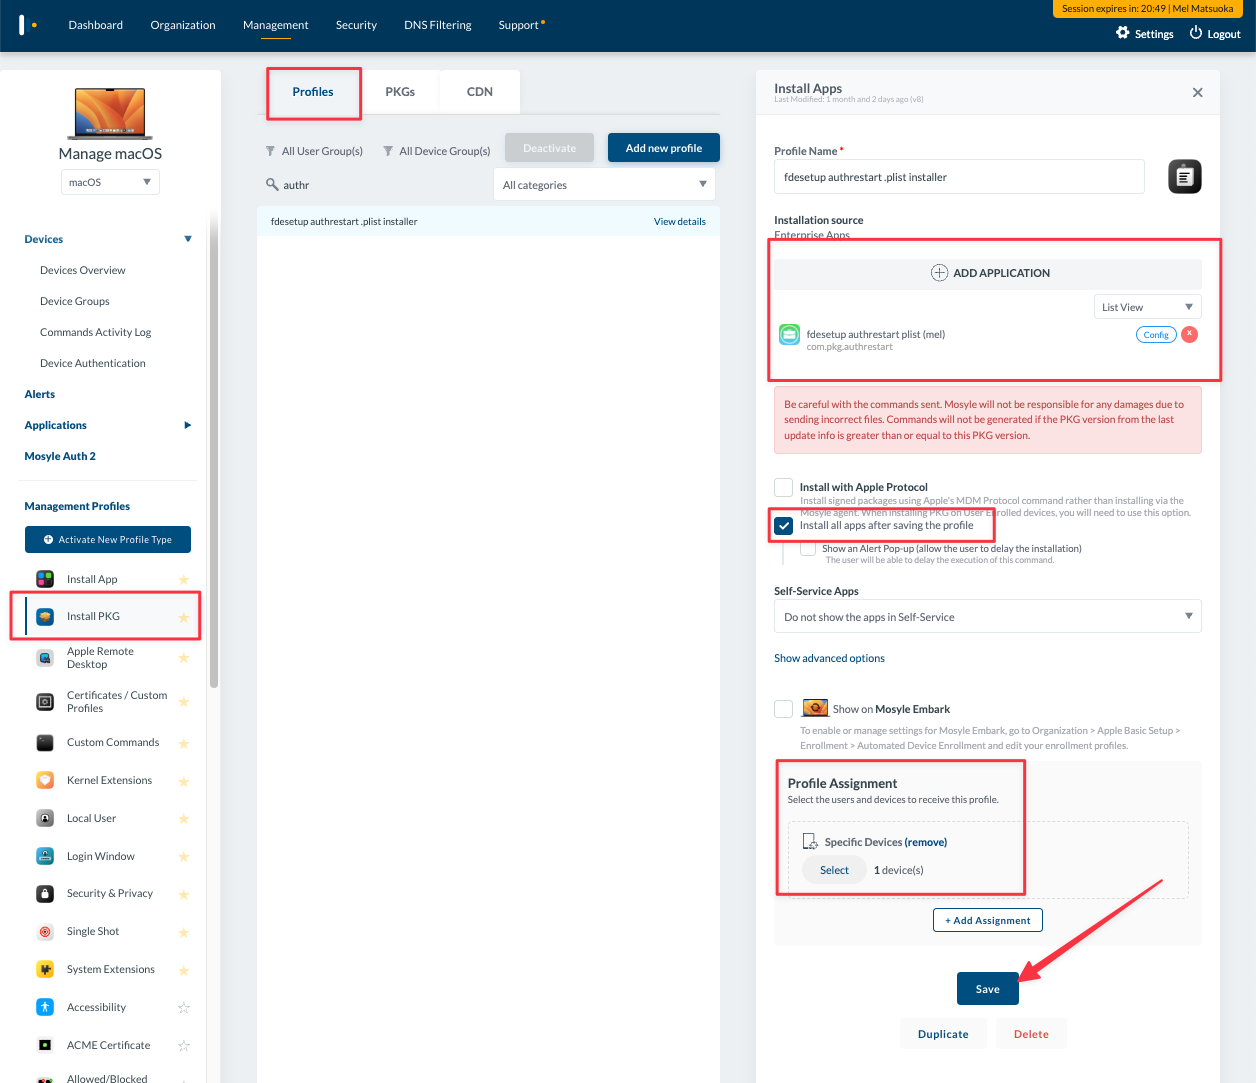This screenshot has height=1083, width=1256.
Task: Click the sidebar vertical scrollbar
Action: click(x=214, y=450)
